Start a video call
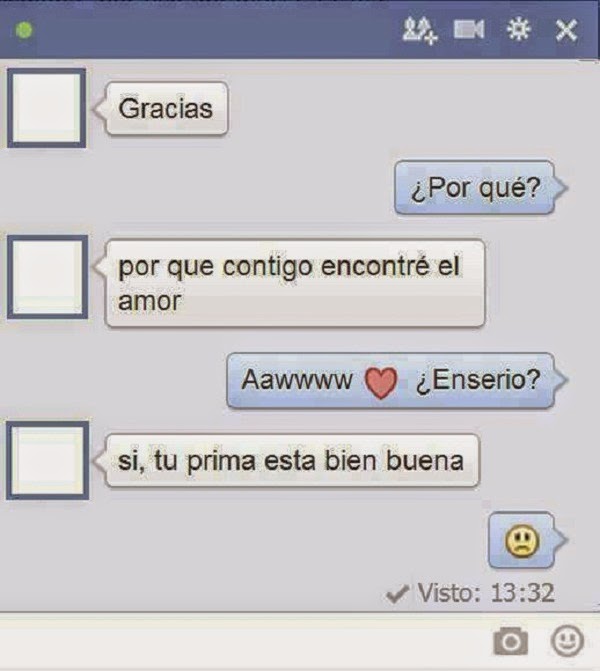The image size is (600, 671). point(469,30)
